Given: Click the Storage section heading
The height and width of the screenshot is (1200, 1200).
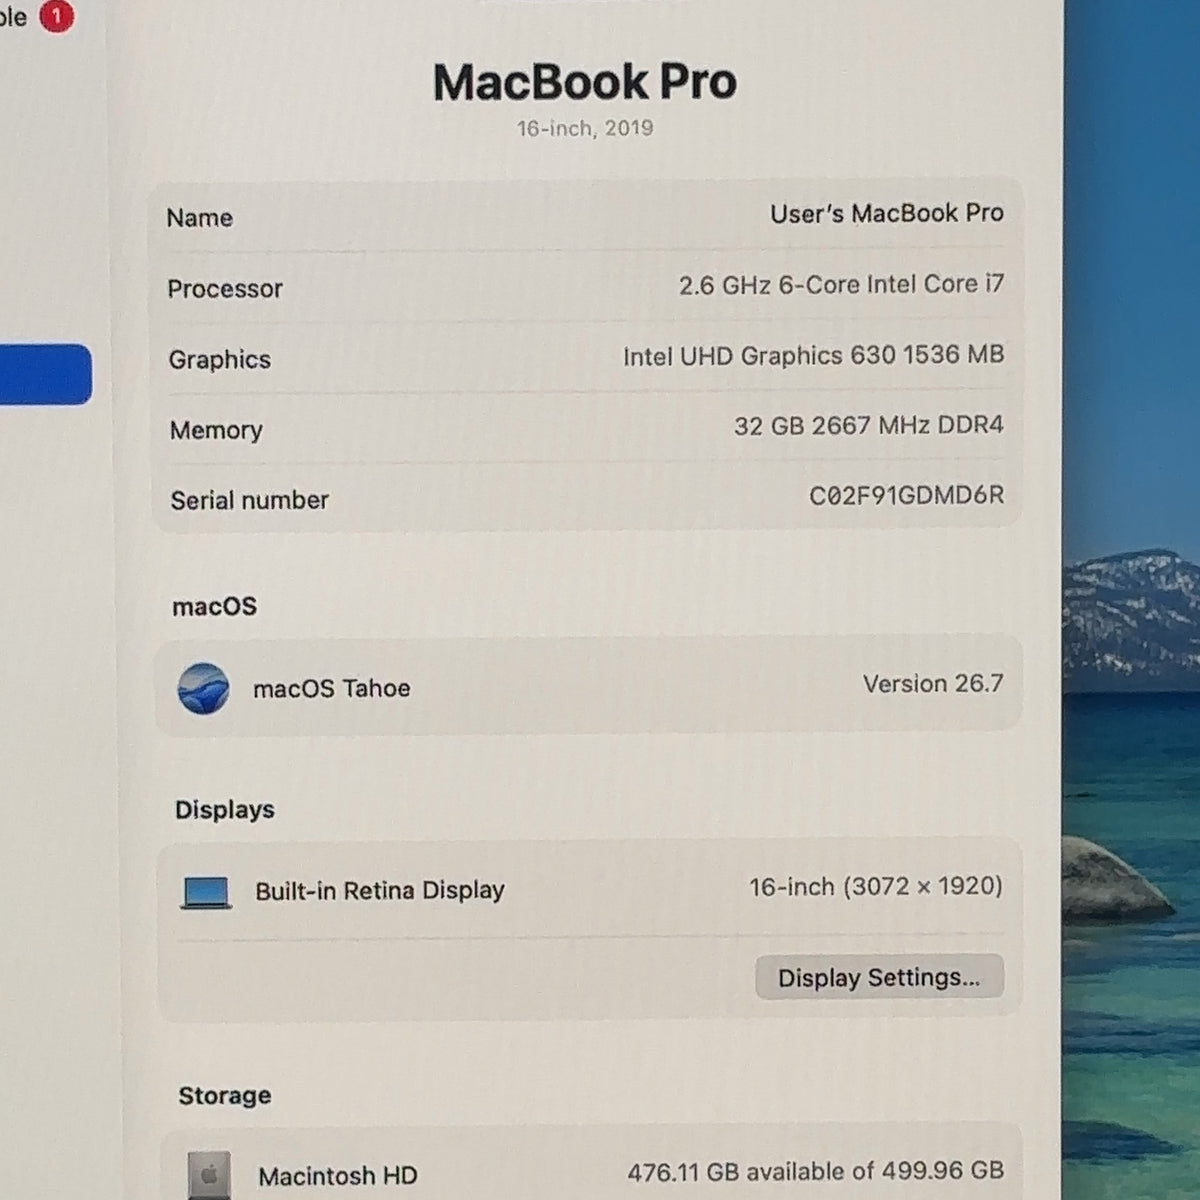Looking at the screenshot, I should (x=225, y=1095).
